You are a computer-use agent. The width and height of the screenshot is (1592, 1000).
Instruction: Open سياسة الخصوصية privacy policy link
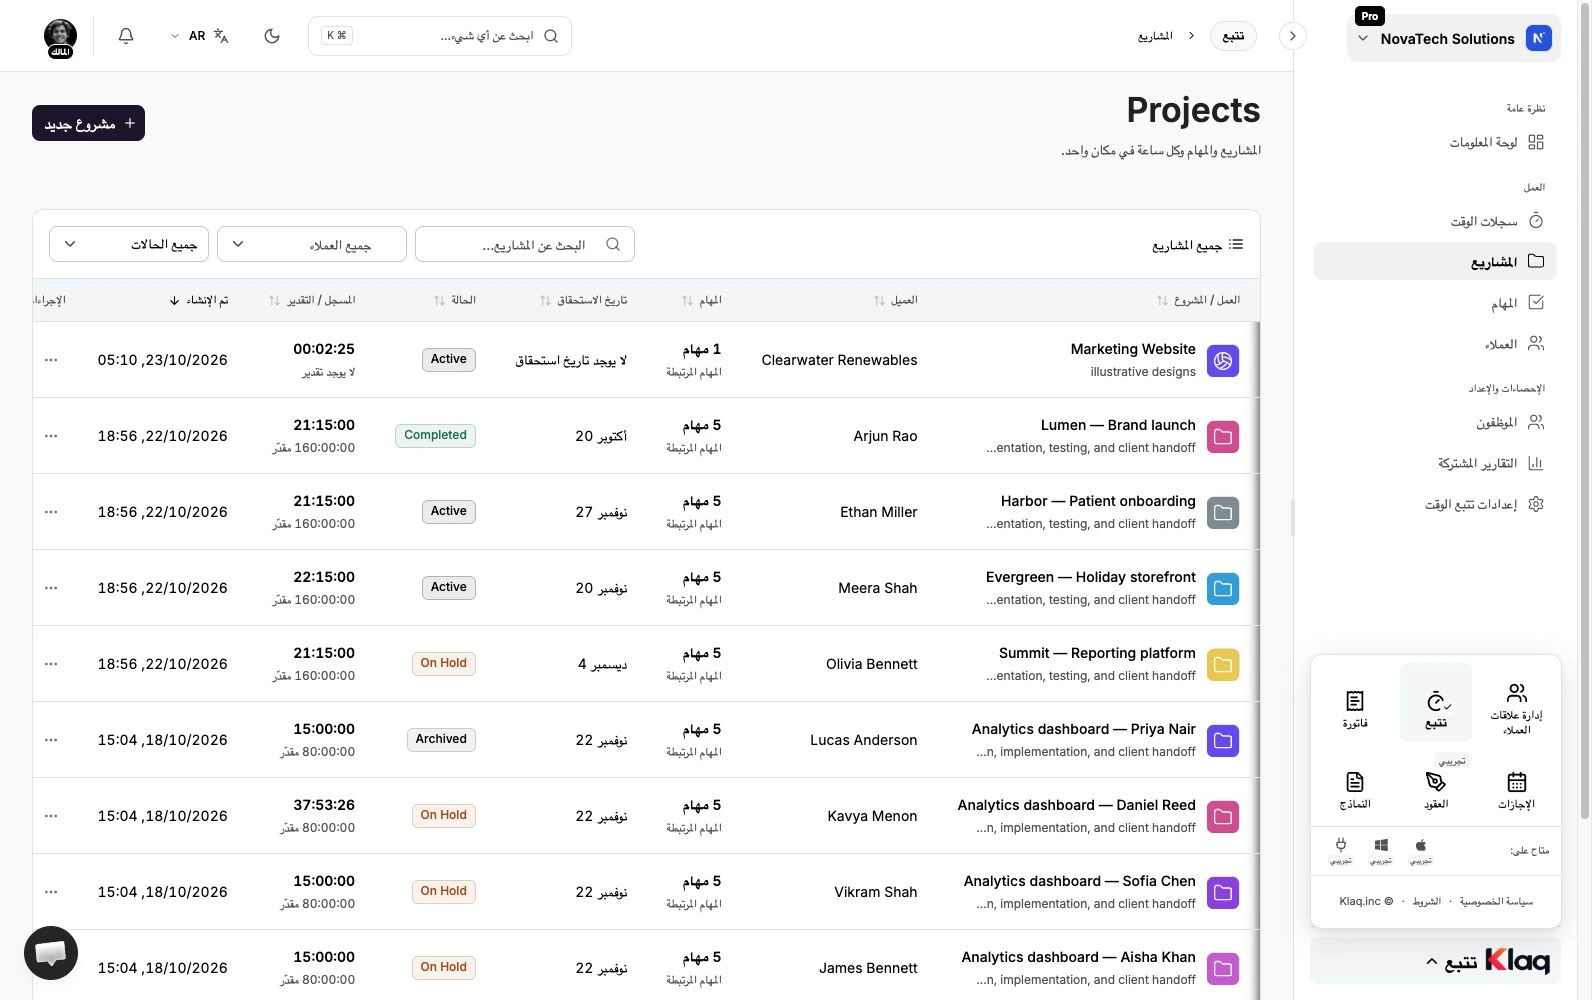coord(1496,901)
